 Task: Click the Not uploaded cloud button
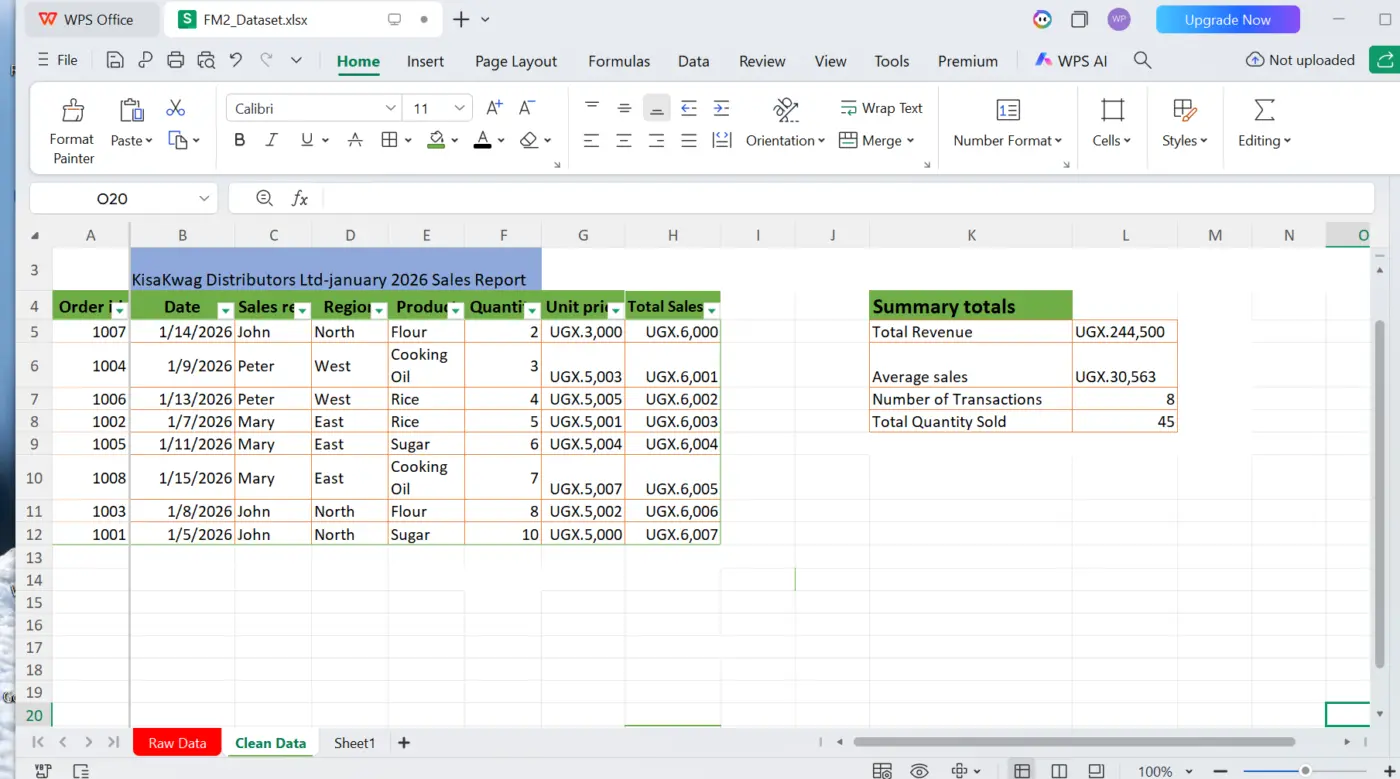tap(1300, 60)
